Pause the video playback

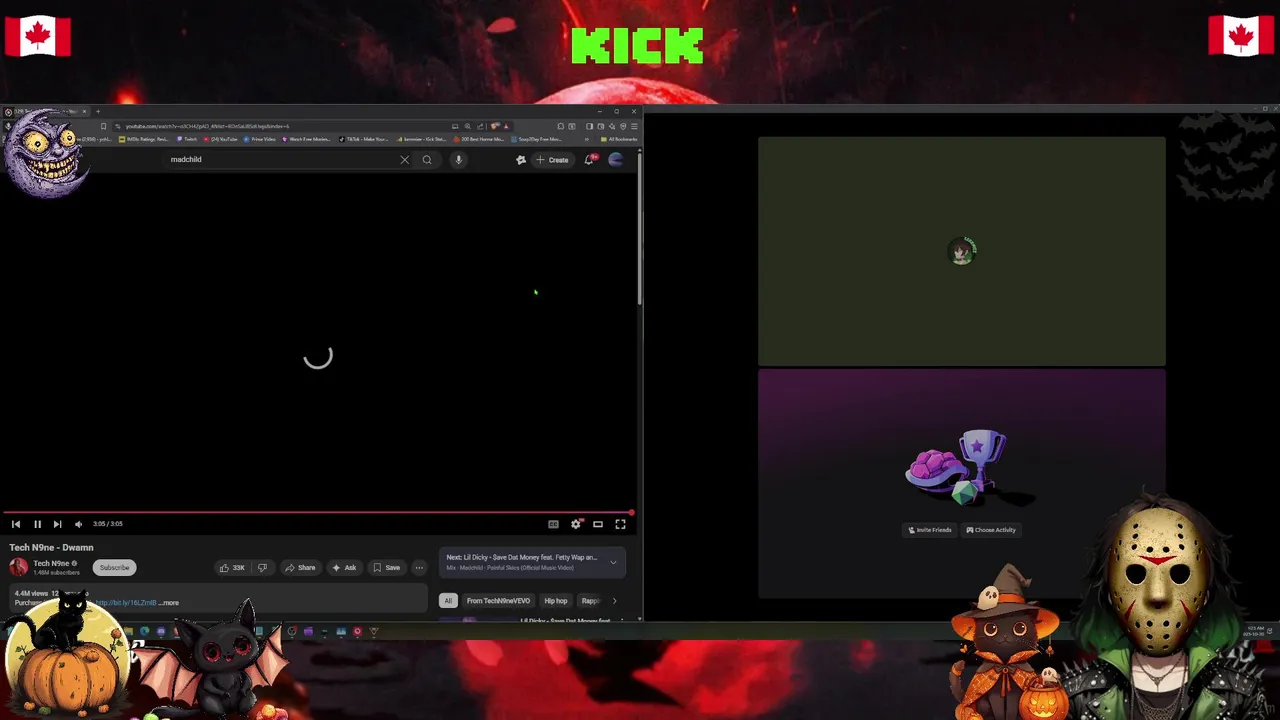[x=37, y=524]
